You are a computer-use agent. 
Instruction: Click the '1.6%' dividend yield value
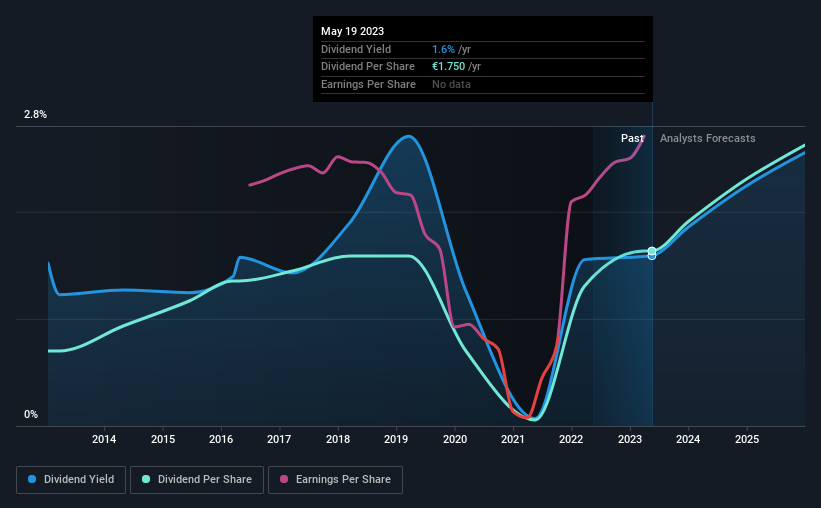pos(443,49)
